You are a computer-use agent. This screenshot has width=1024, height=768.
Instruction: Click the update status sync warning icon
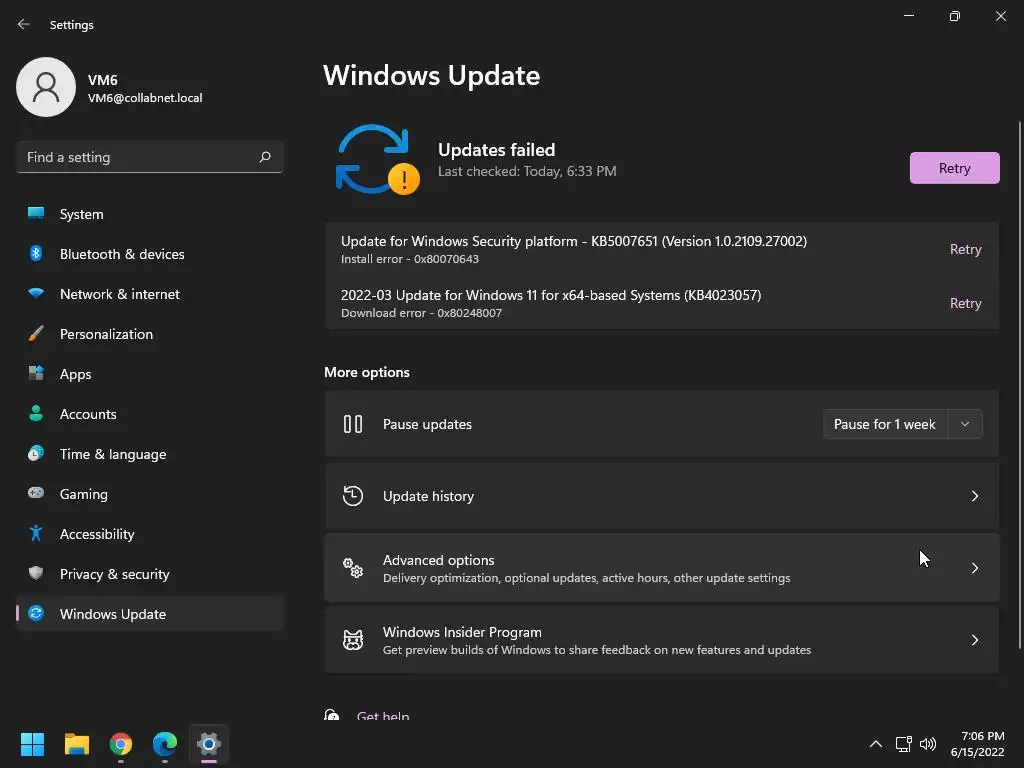(377, 160)
